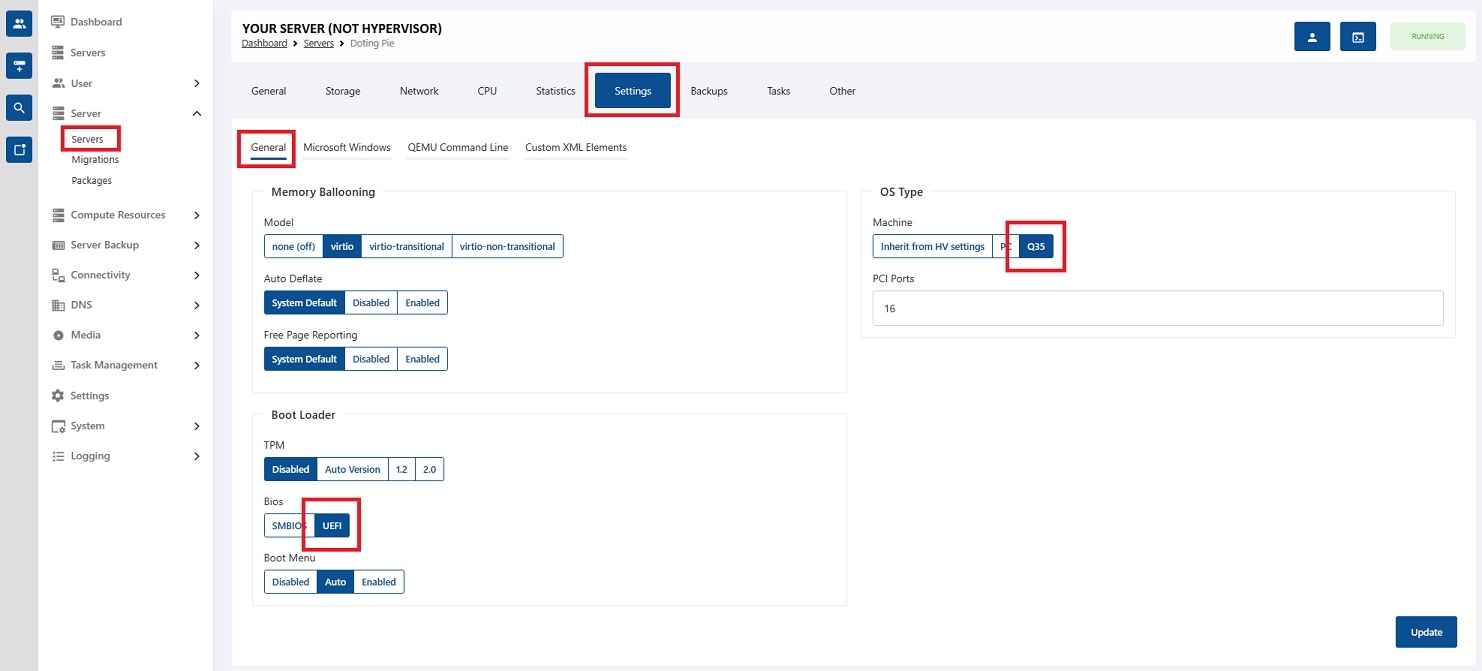This screenshot has height=671, width=1482.
Task: Select Inherit from HV settings for Machine
Action: [933, 246]
